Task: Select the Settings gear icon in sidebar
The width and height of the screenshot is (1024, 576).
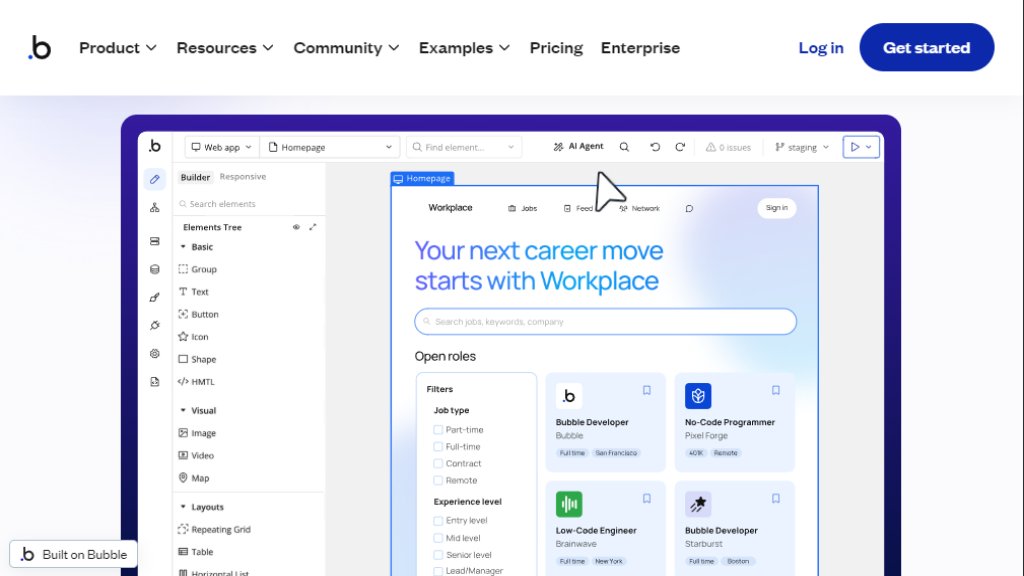Action: pyautogui.click(x=155, y=353)
